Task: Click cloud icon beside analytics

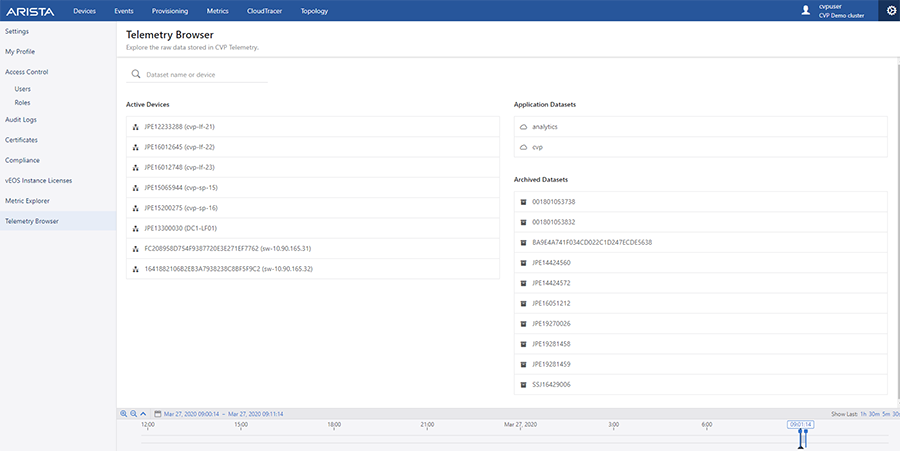Action: (523, 127)
